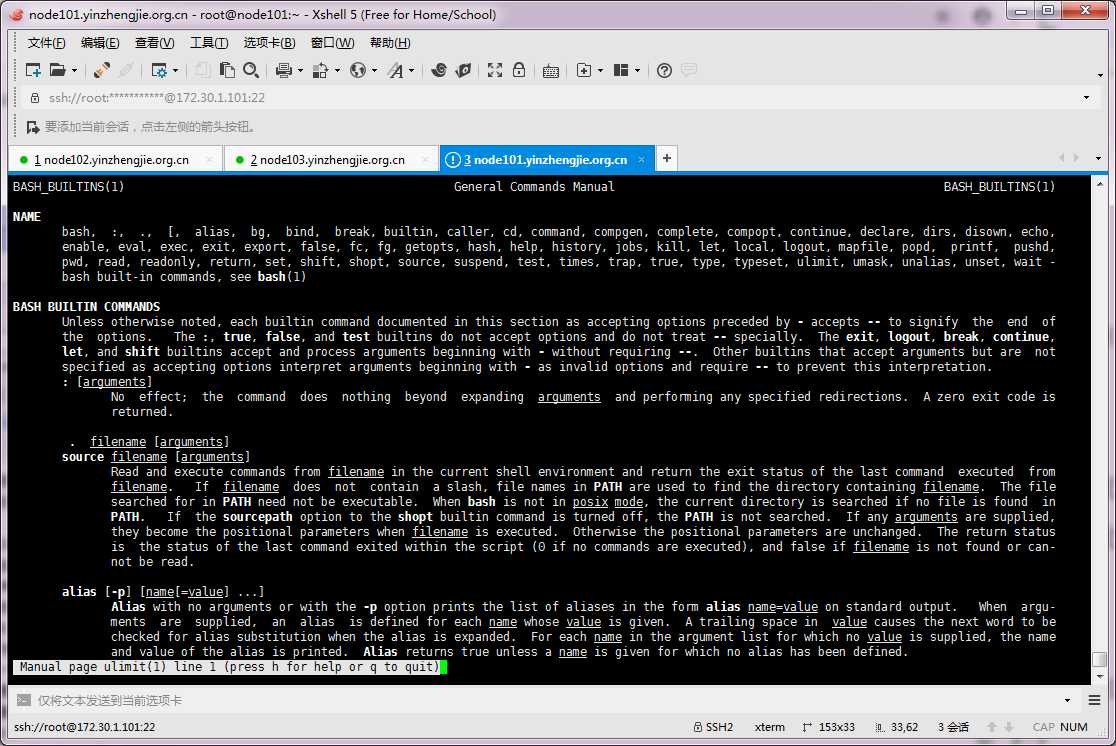Click the SSH2 status bar entry

713,727
